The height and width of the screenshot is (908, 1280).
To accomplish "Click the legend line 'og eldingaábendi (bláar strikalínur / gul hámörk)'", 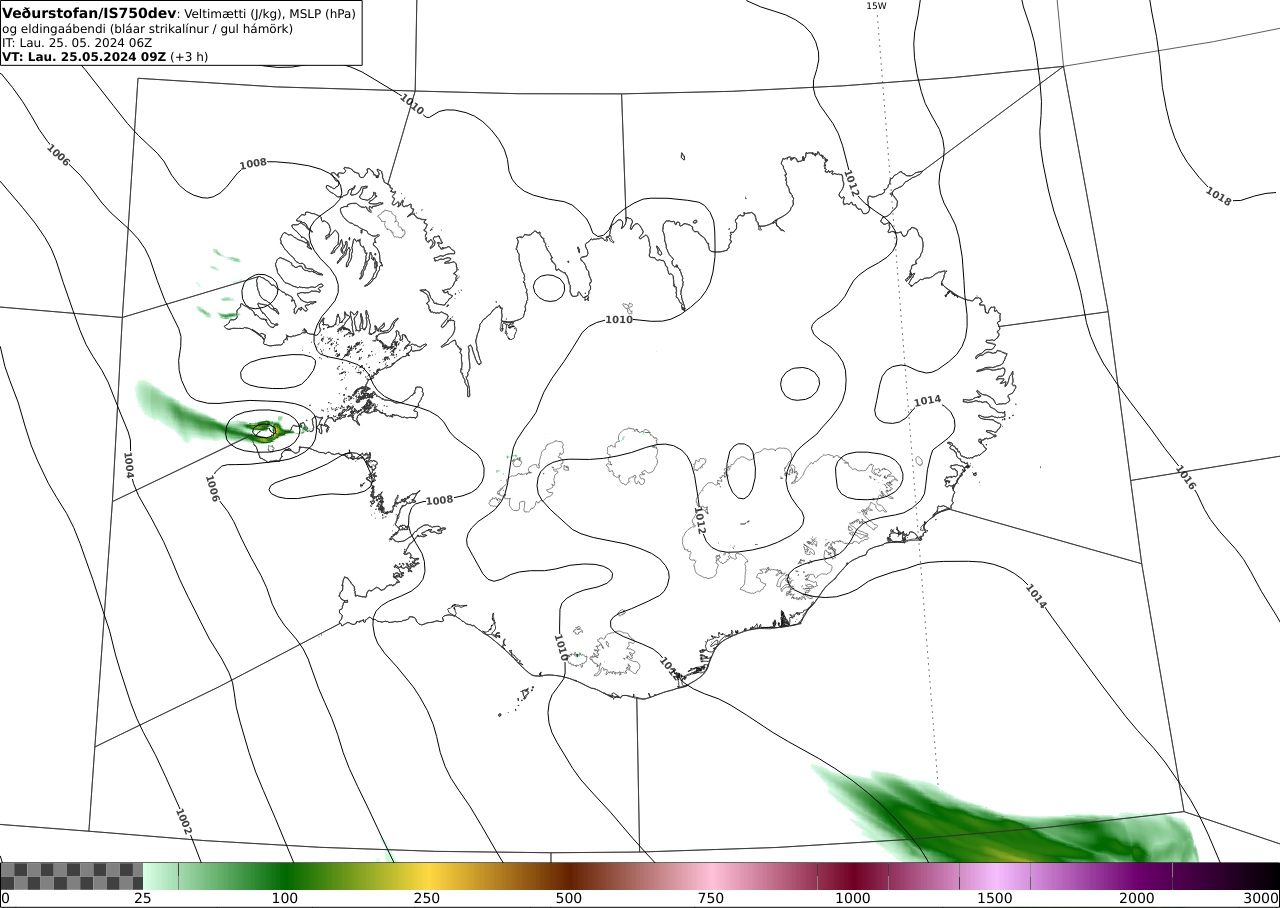I will pos(147,29).
